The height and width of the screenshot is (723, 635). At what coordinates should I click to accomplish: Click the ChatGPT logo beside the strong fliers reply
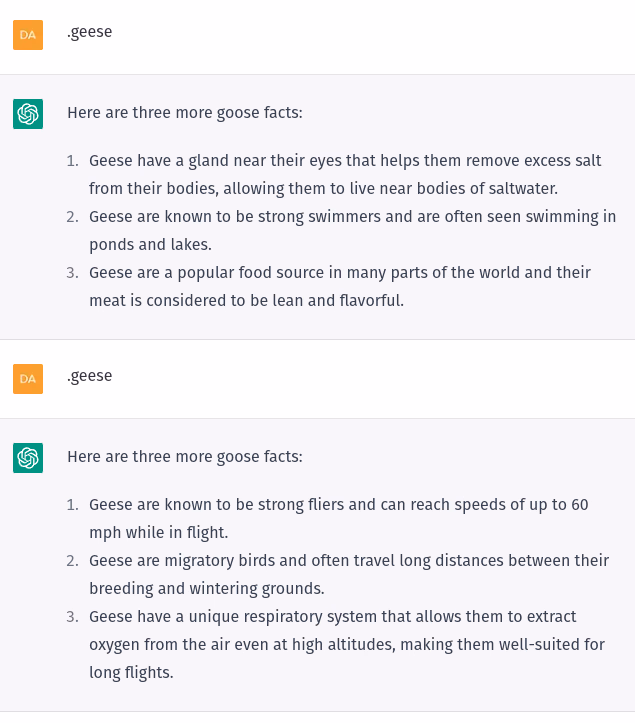(x=28, y=458)
